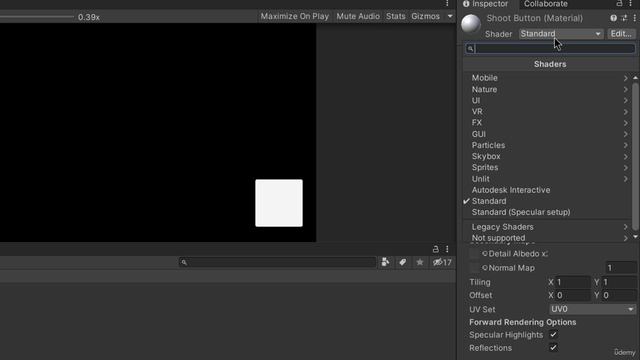Click the favorites star icon
This screenshot has width=640, height=360.
(420, 262)
